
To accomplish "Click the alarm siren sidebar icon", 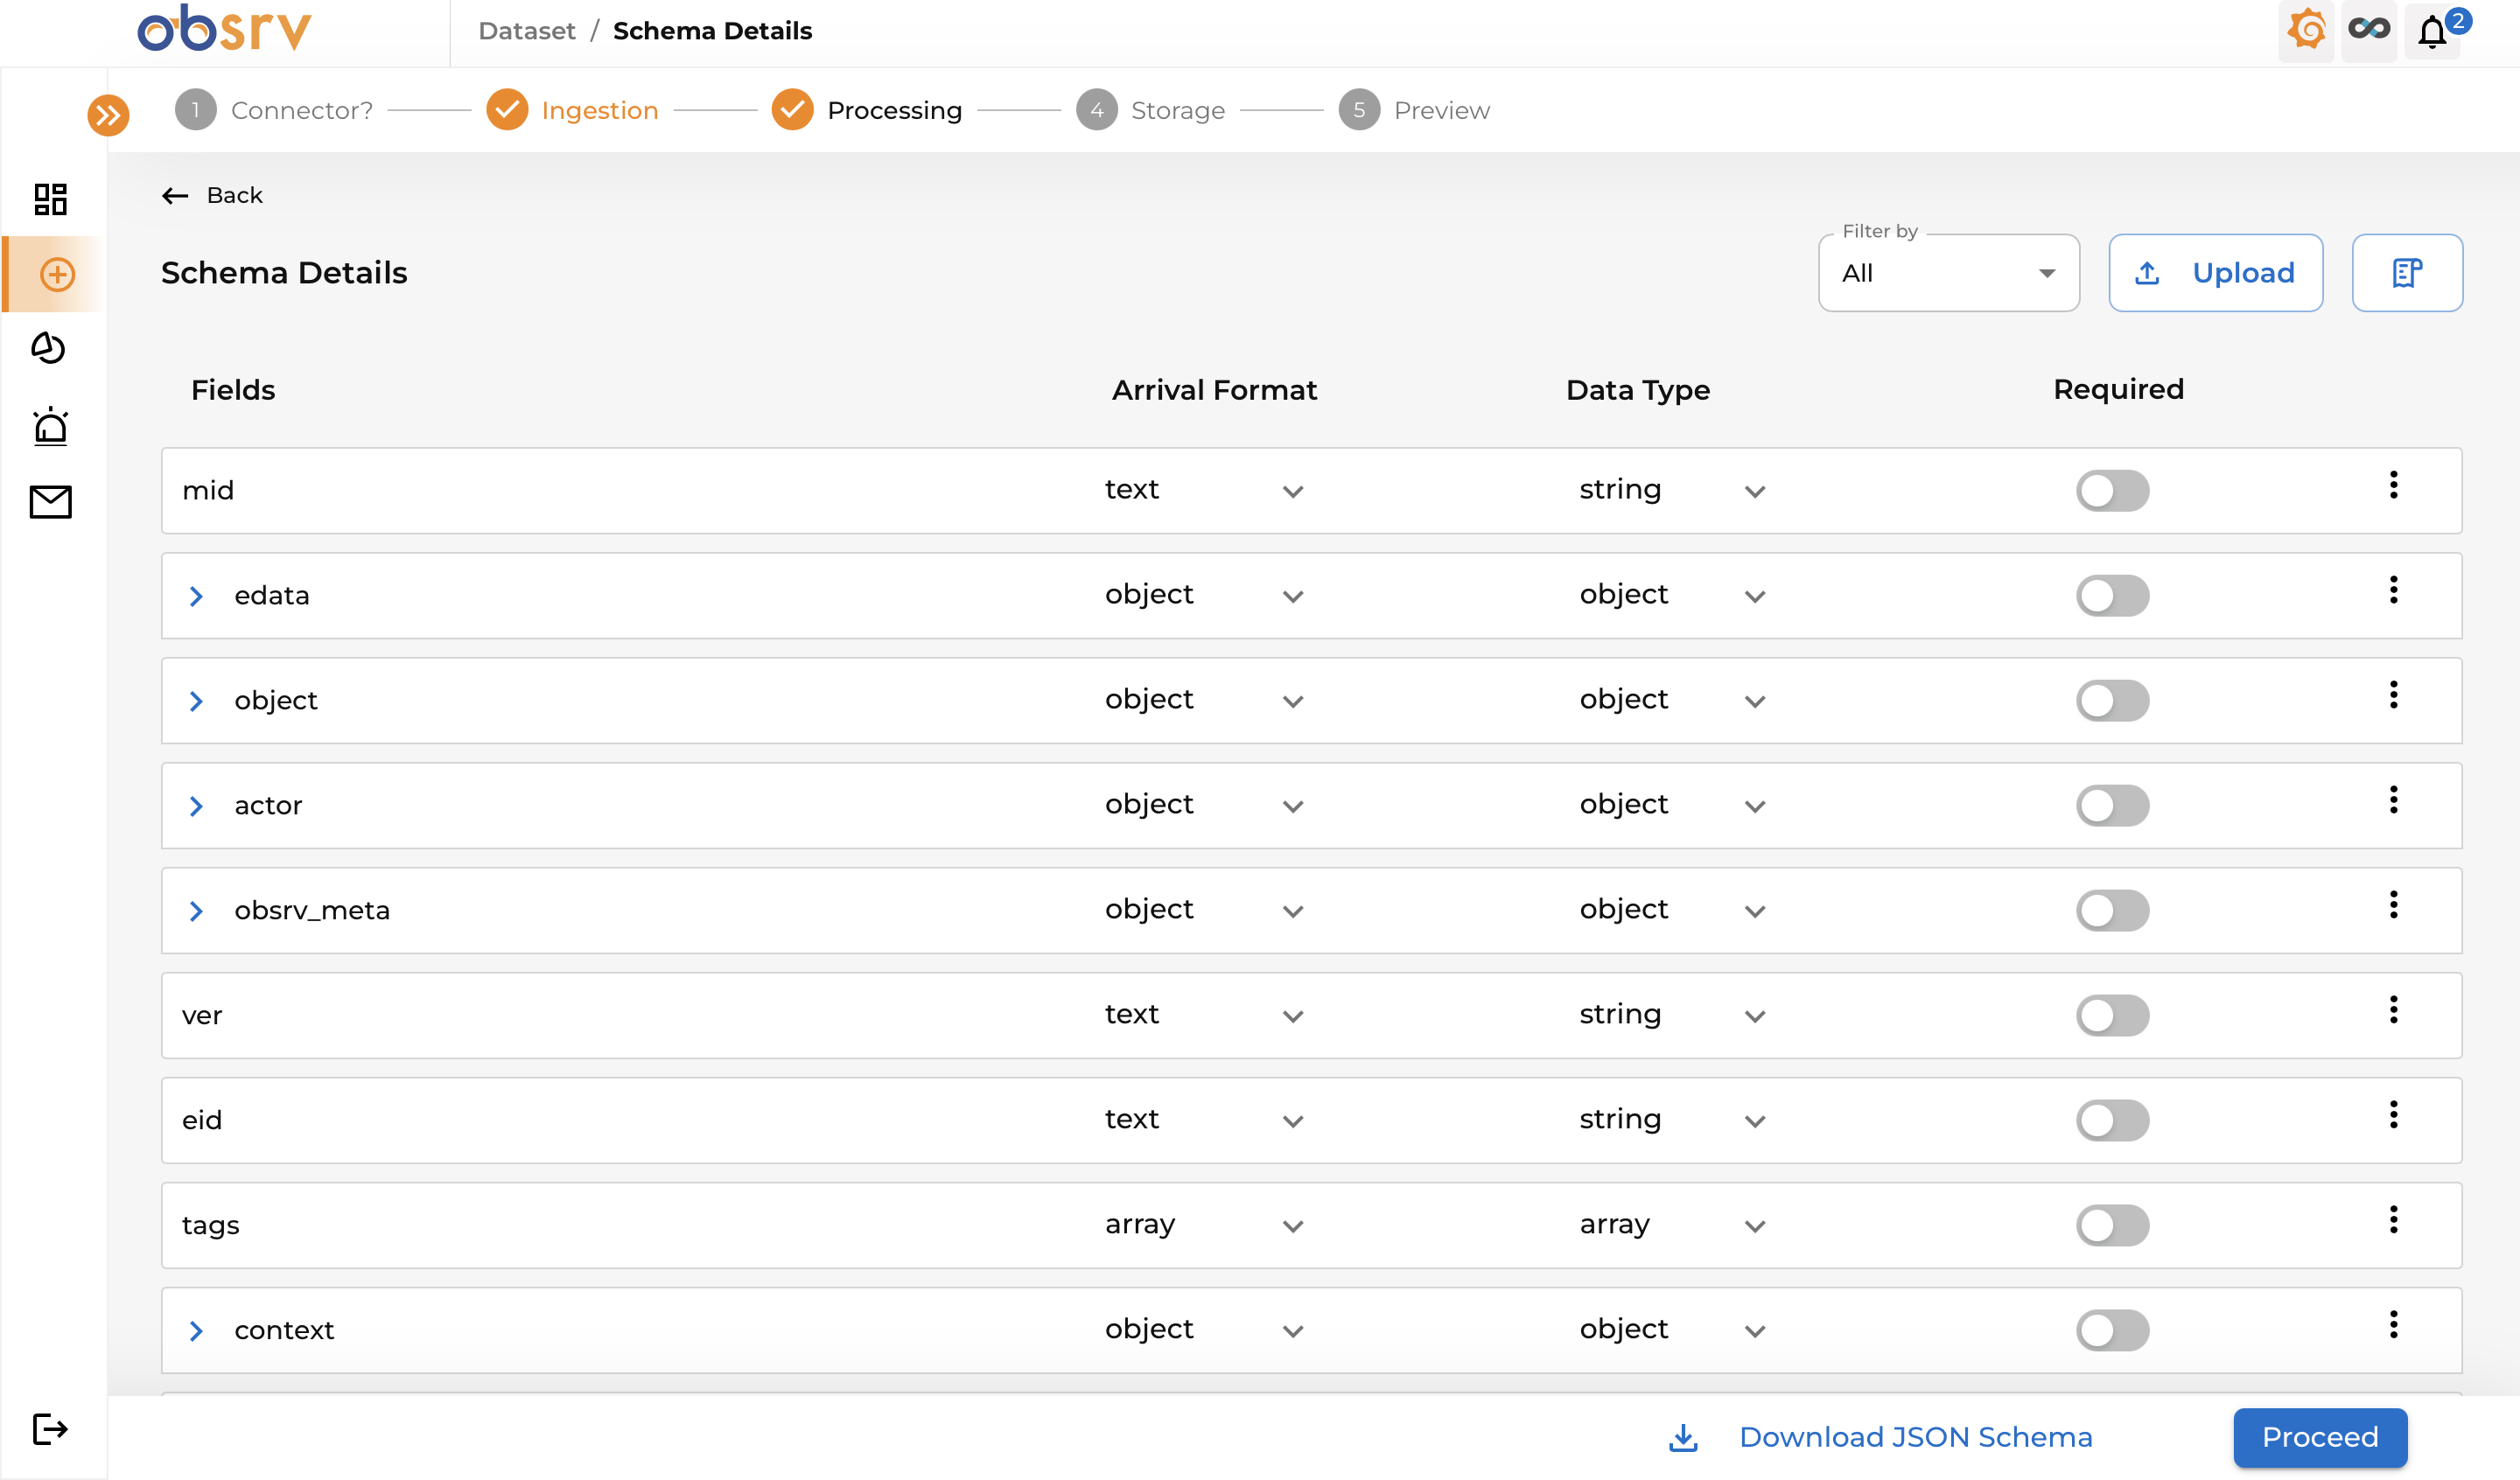I will pyautogui.click(x=50, y=426).
